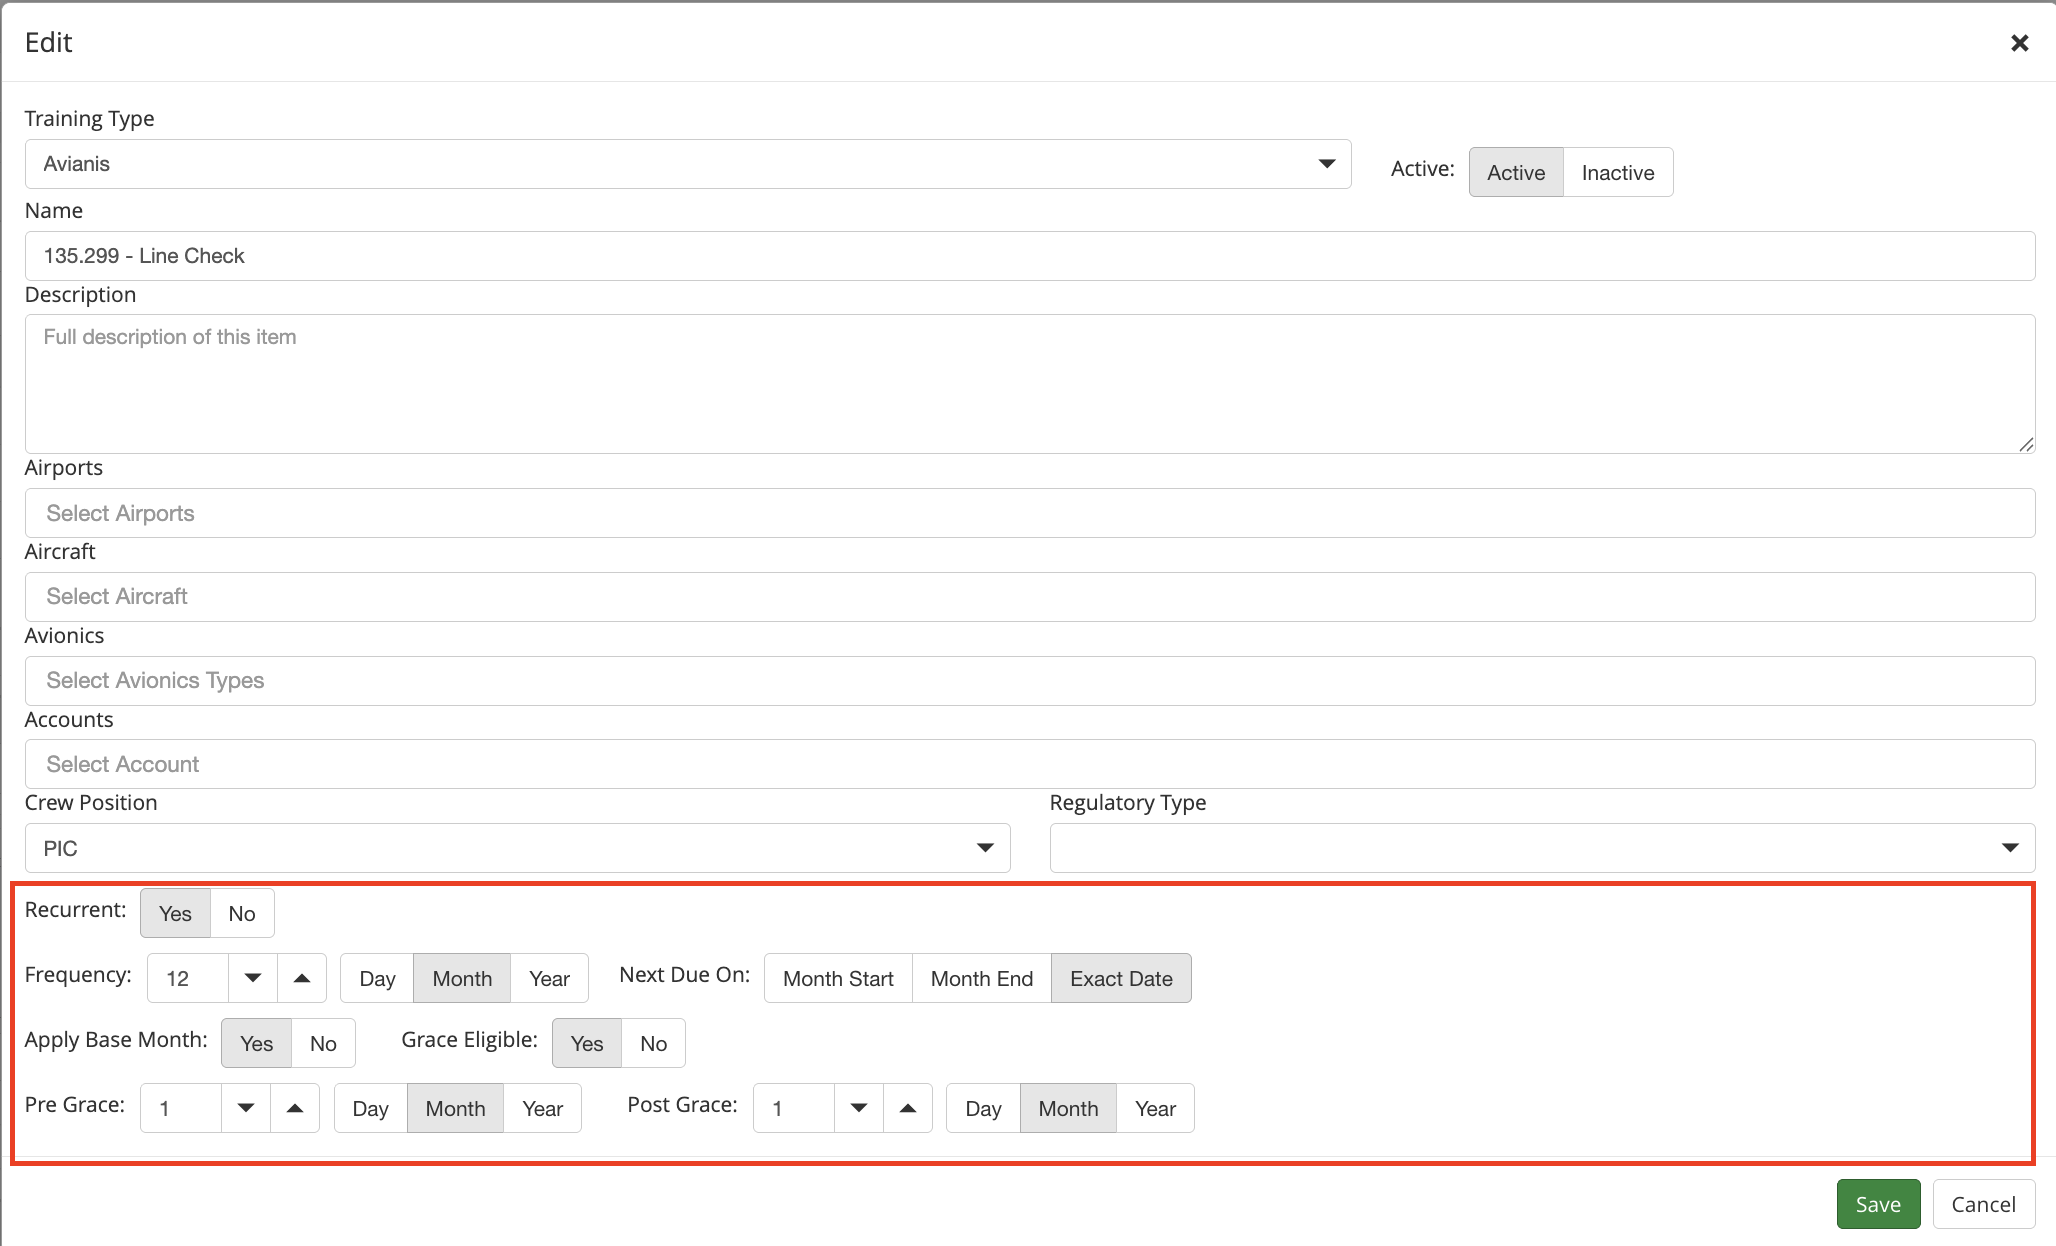Set Grace Eligible to No

(x=653, y=1043)
